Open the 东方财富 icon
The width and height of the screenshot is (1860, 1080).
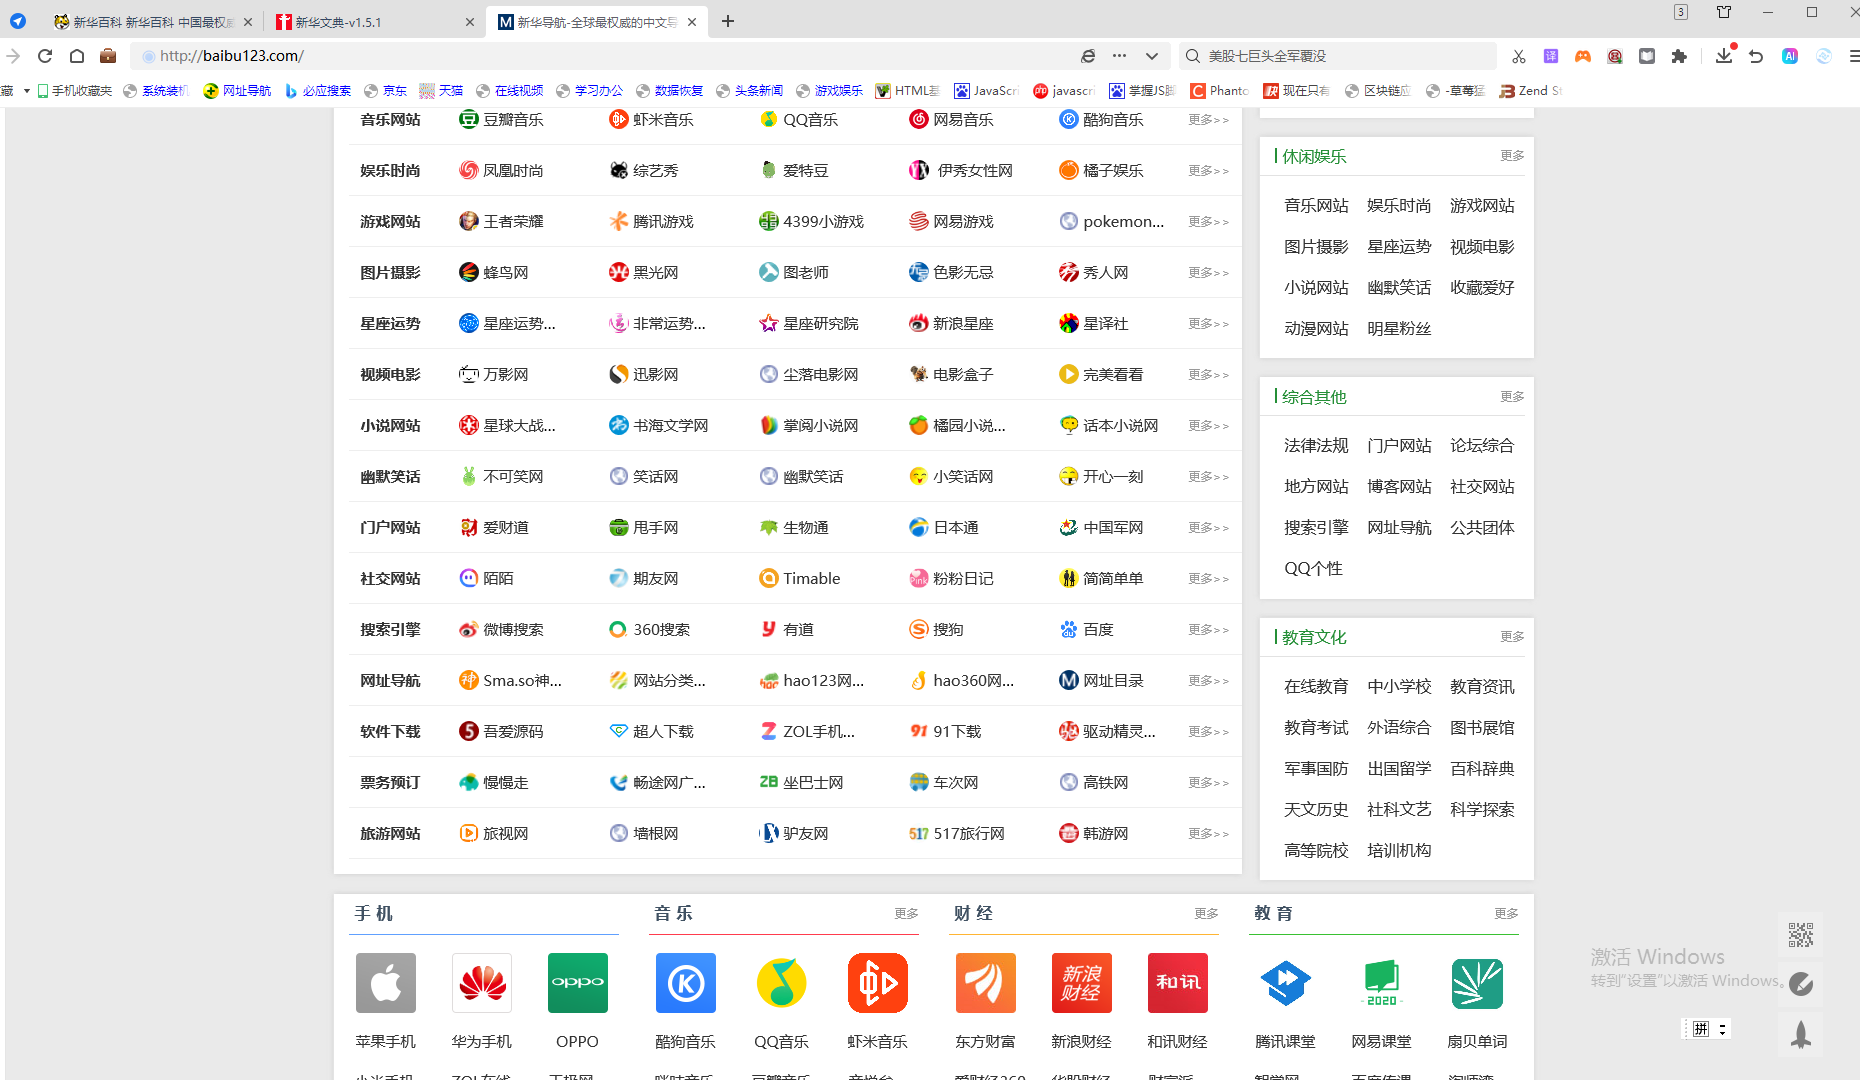(986, 983)
